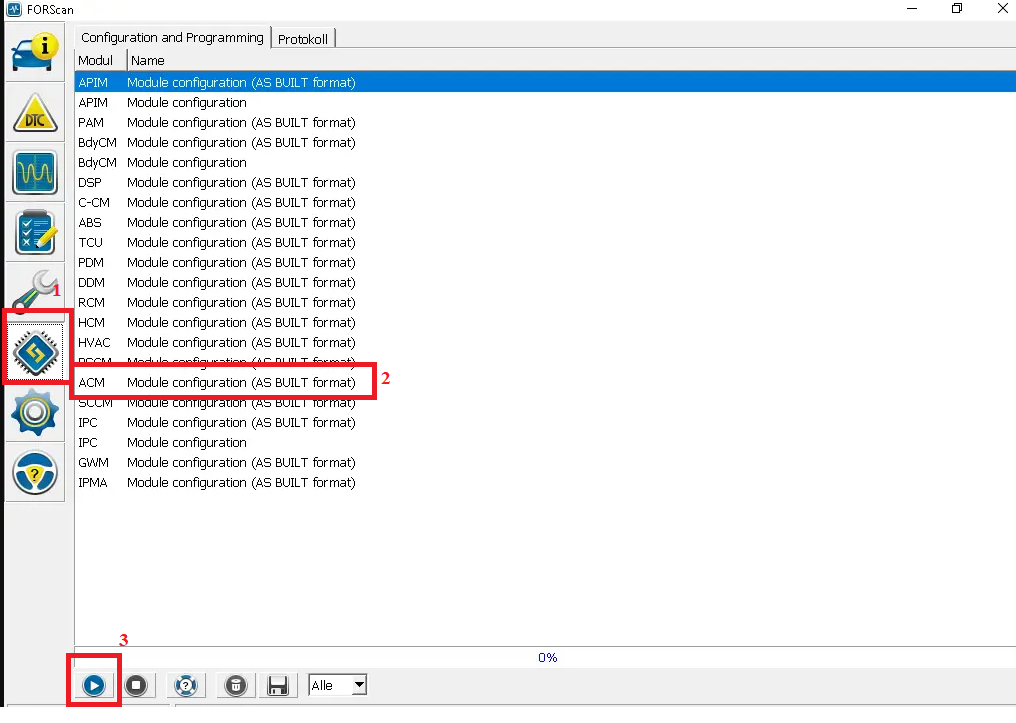1016x723 pixels.
Task: Open the steering wheel help section
Action: click(x=35, y=472)
